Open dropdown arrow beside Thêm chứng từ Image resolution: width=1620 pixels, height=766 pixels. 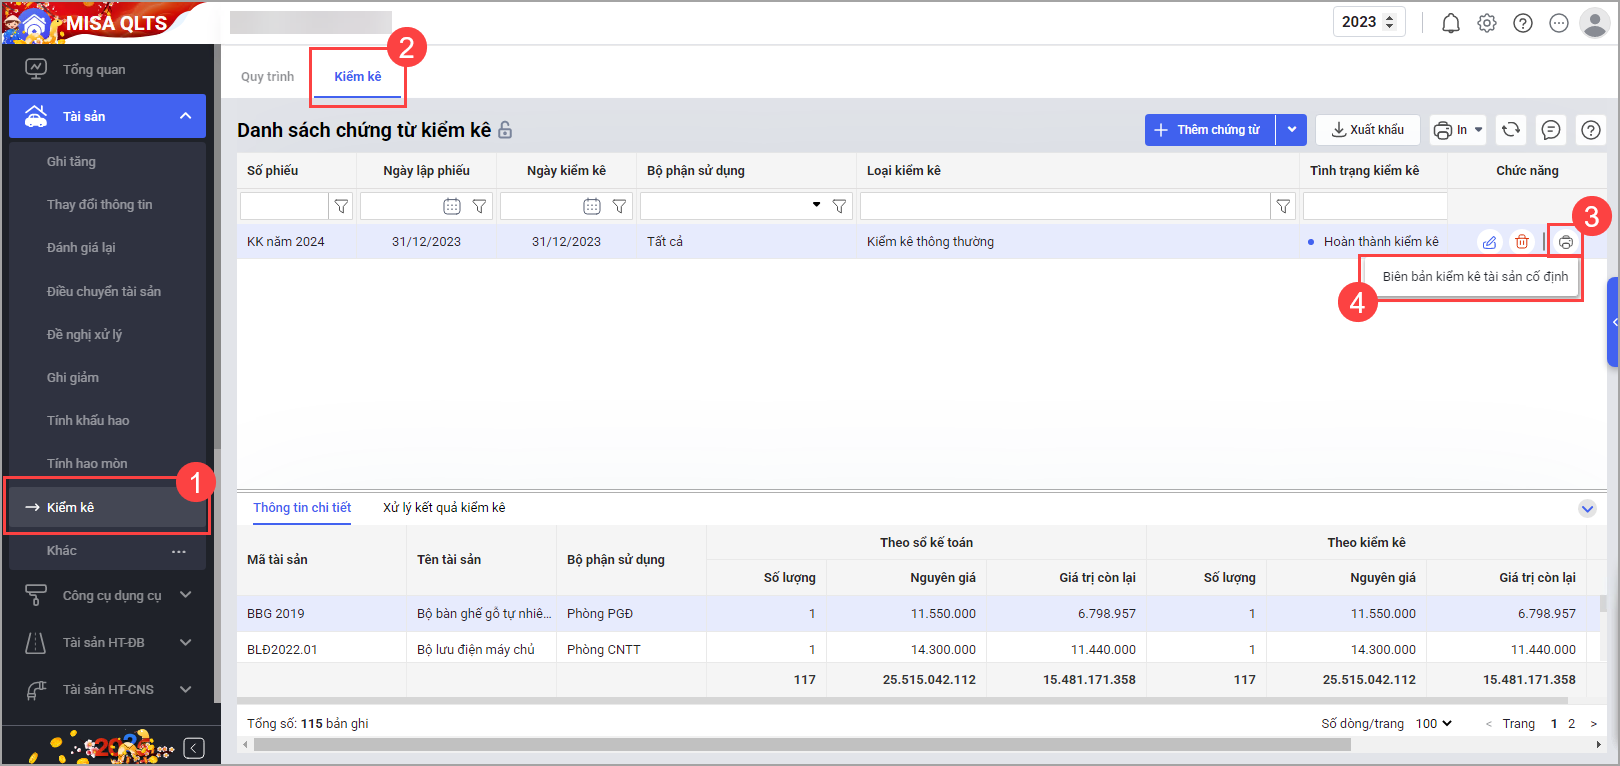point(1292,130)
